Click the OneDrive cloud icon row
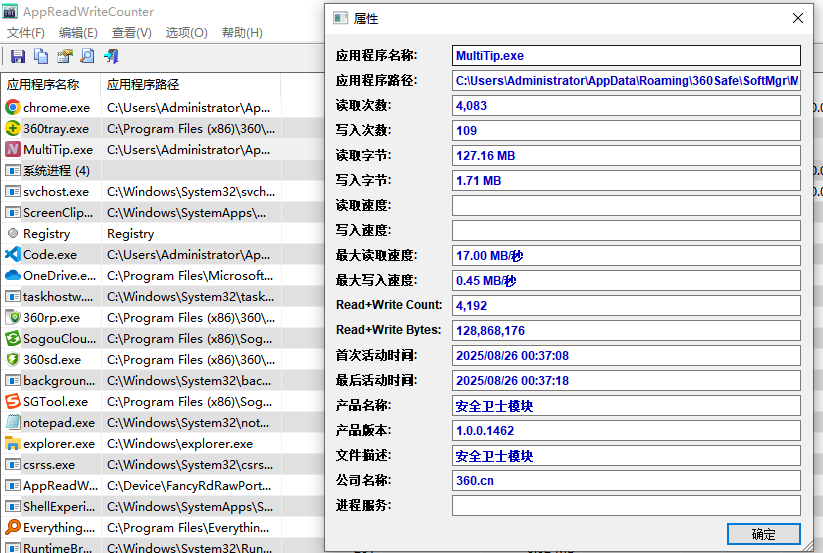Image resolution: width=823 pixels, height=553 pixels. 13,275
